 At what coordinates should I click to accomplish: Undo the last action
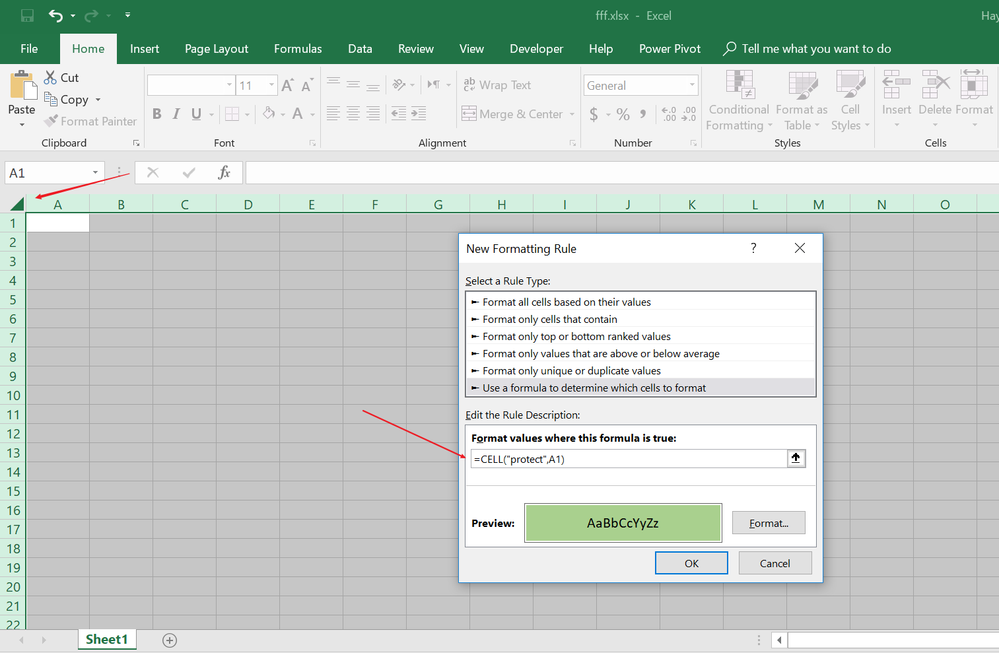pyautogui.click(x=55, y=15)
